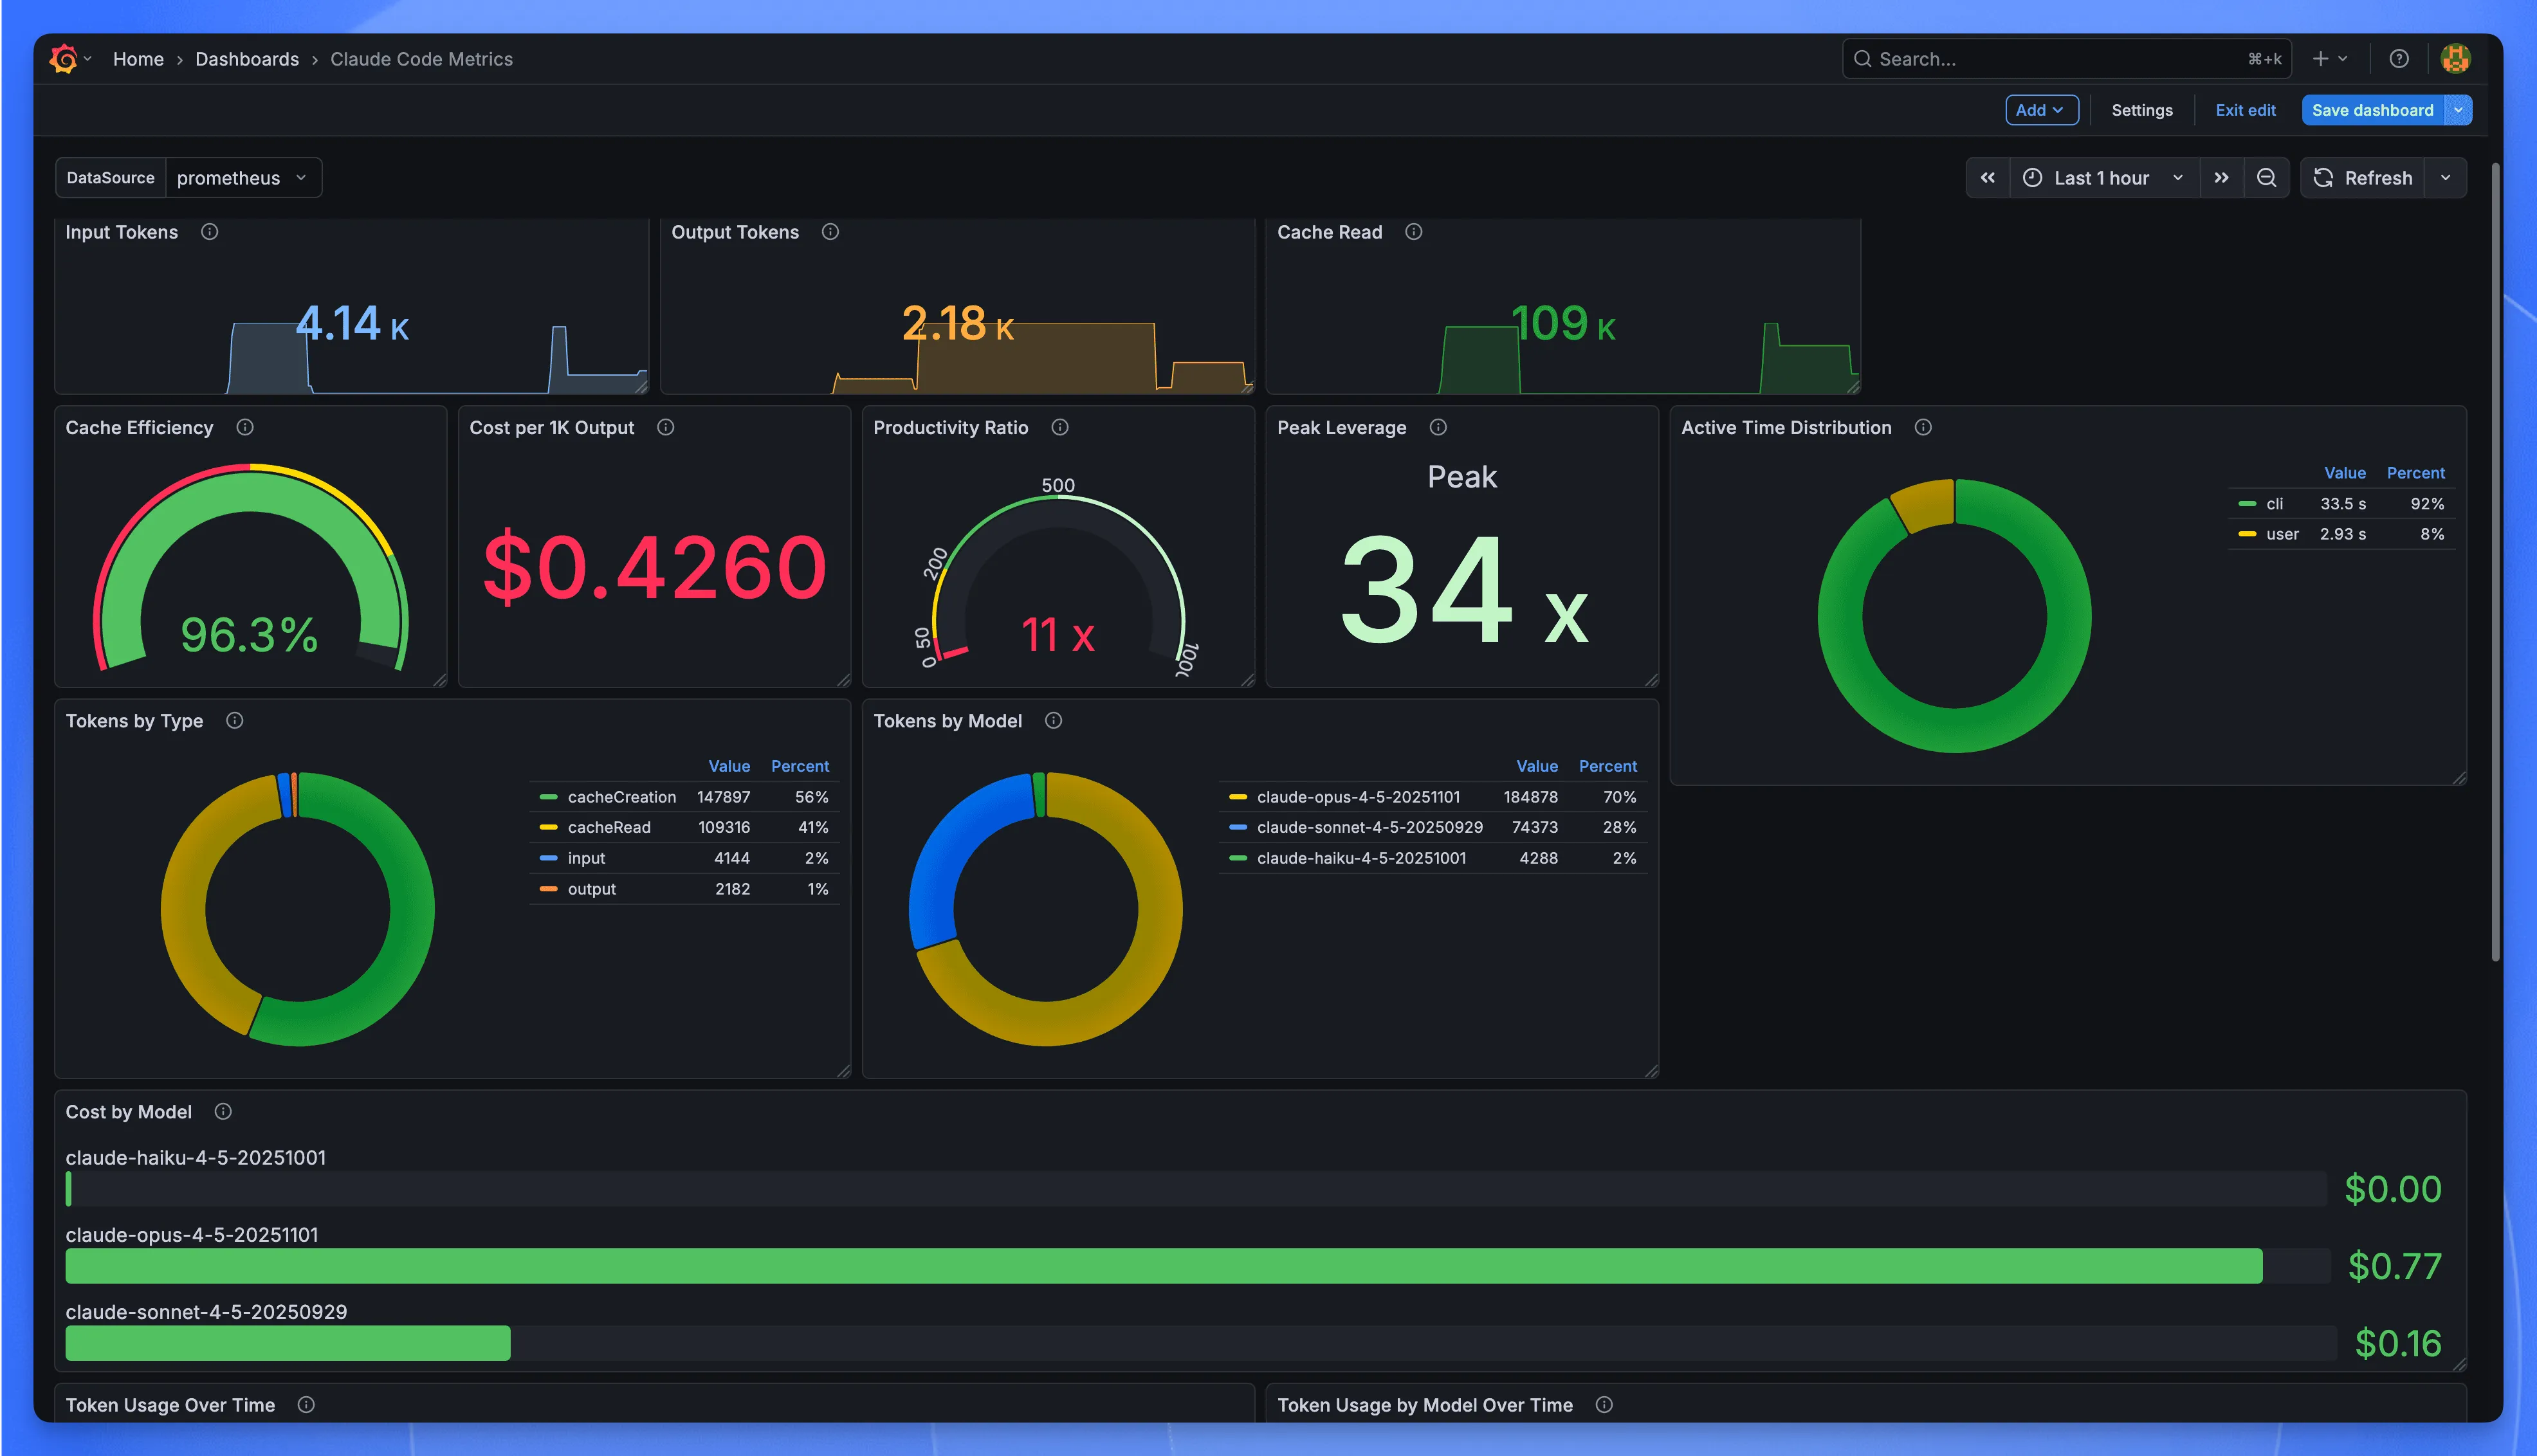Click Exit edit to leave edit mode
The width and height of the screenshot is (2537, 1456).
point(2245,110)
